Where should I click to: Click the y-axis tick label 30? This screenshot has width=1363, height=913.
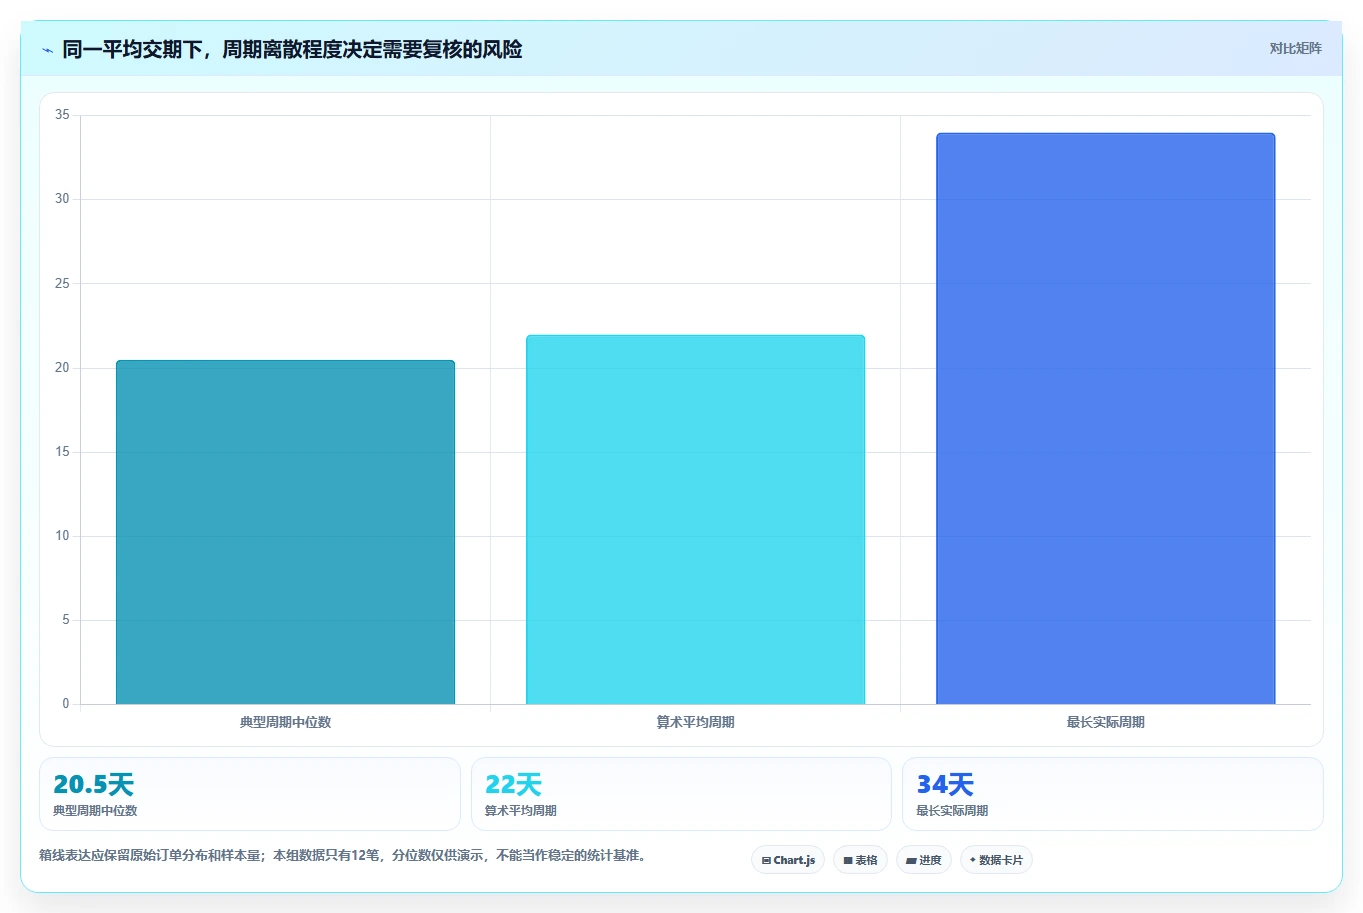point(62,199)
